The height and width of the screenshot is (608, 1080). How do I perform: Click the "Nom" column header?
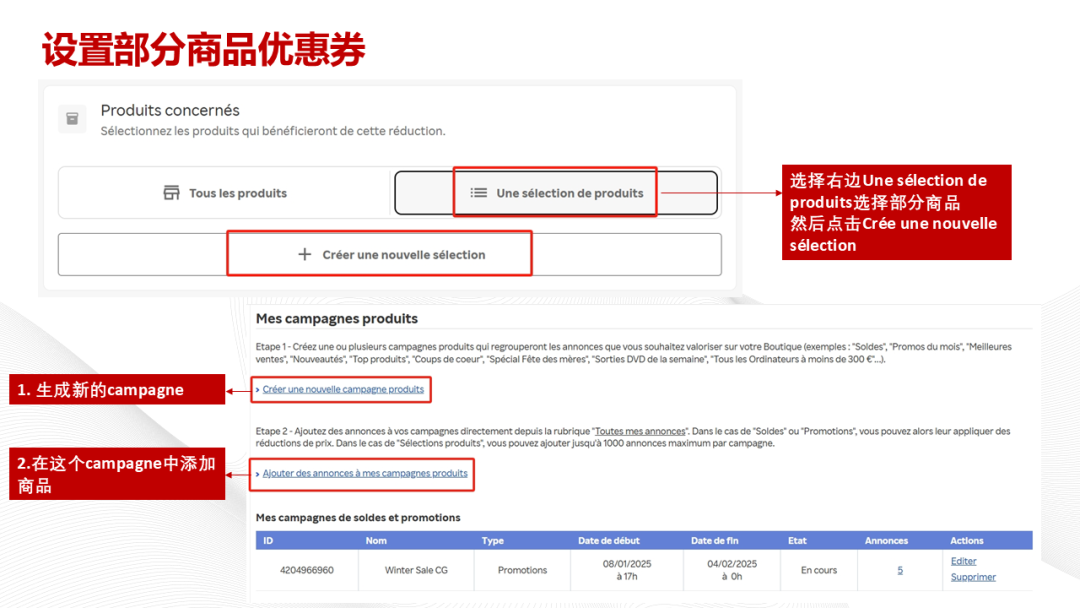pyautogui.click(x=376, y=540)
